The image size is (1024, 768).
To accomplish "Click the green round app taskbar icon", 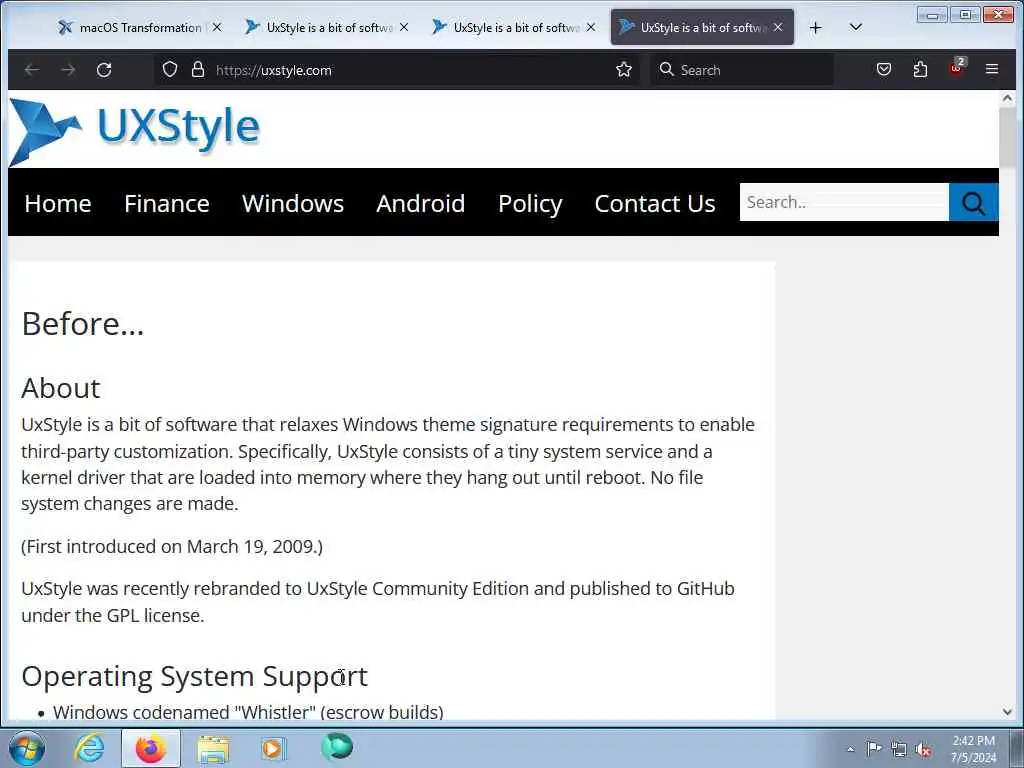I will coord(337,747).
